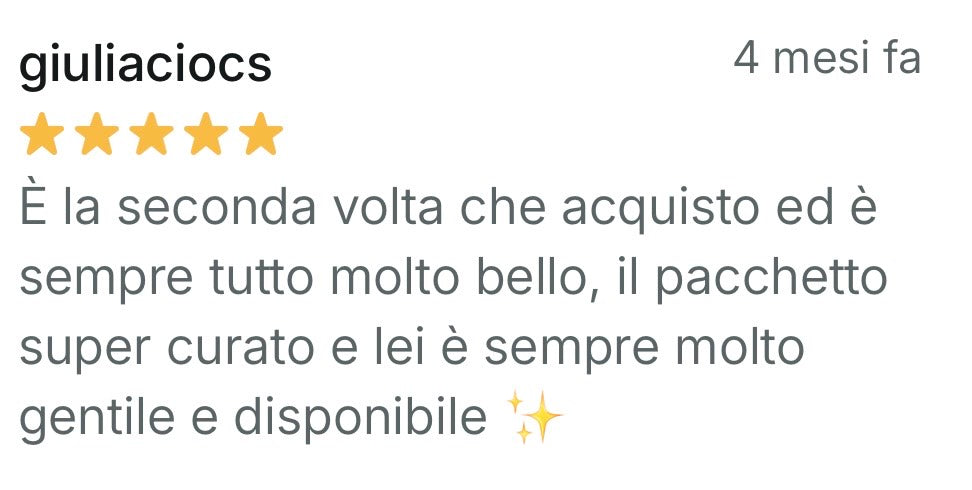Click the word 'volta' in review
This screenshot has width=972, height=490.
pyautogui.click(x=388, y=208)
